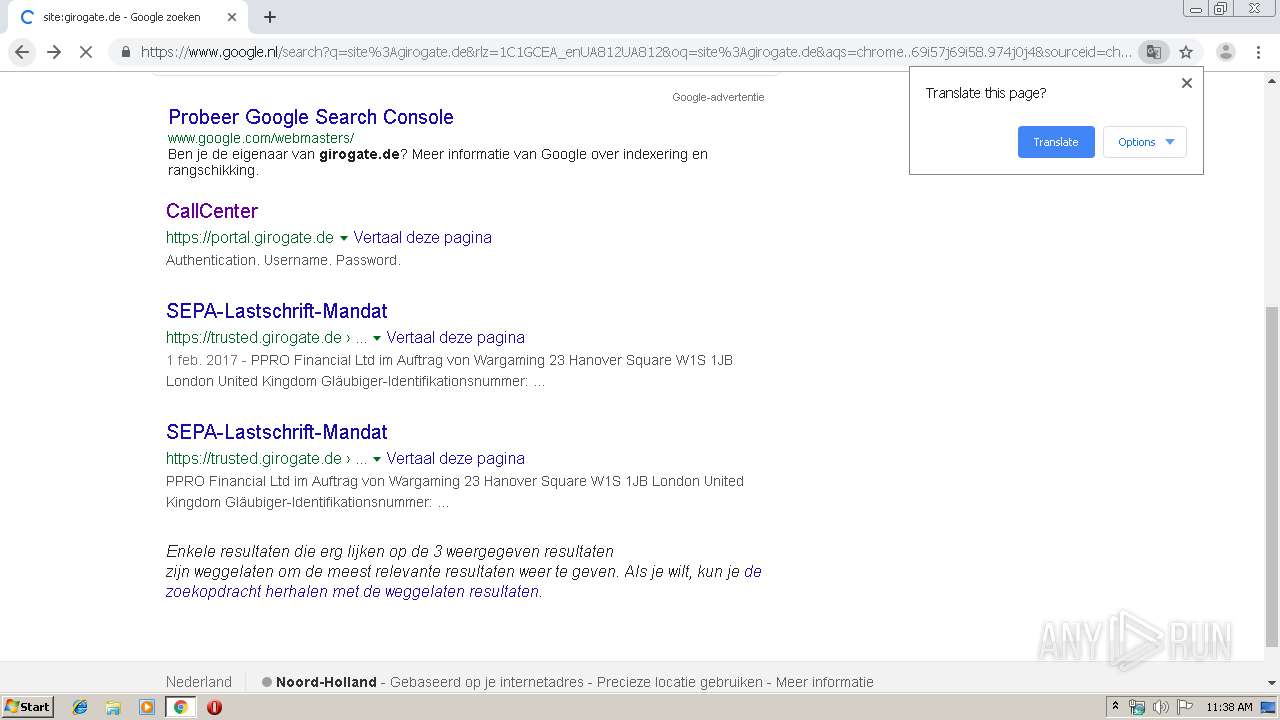Launch Internet Explorer from taskbar

pos(80,707)
